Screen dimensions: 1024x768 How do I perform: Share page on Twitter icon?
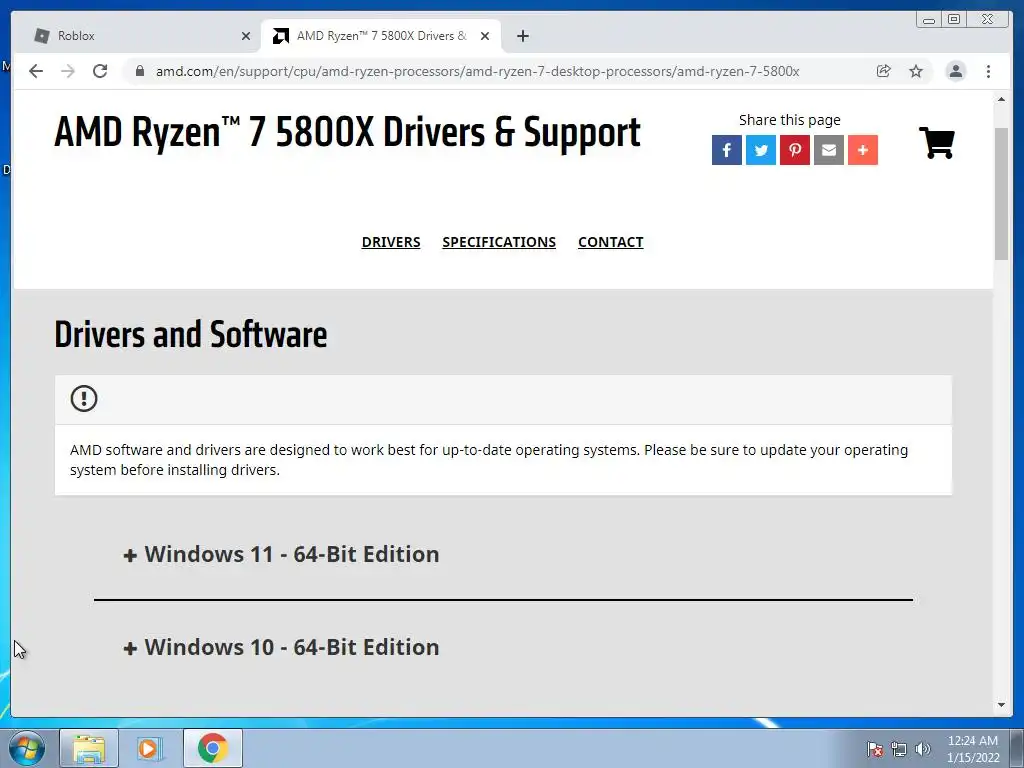click(x=761, y=150)
